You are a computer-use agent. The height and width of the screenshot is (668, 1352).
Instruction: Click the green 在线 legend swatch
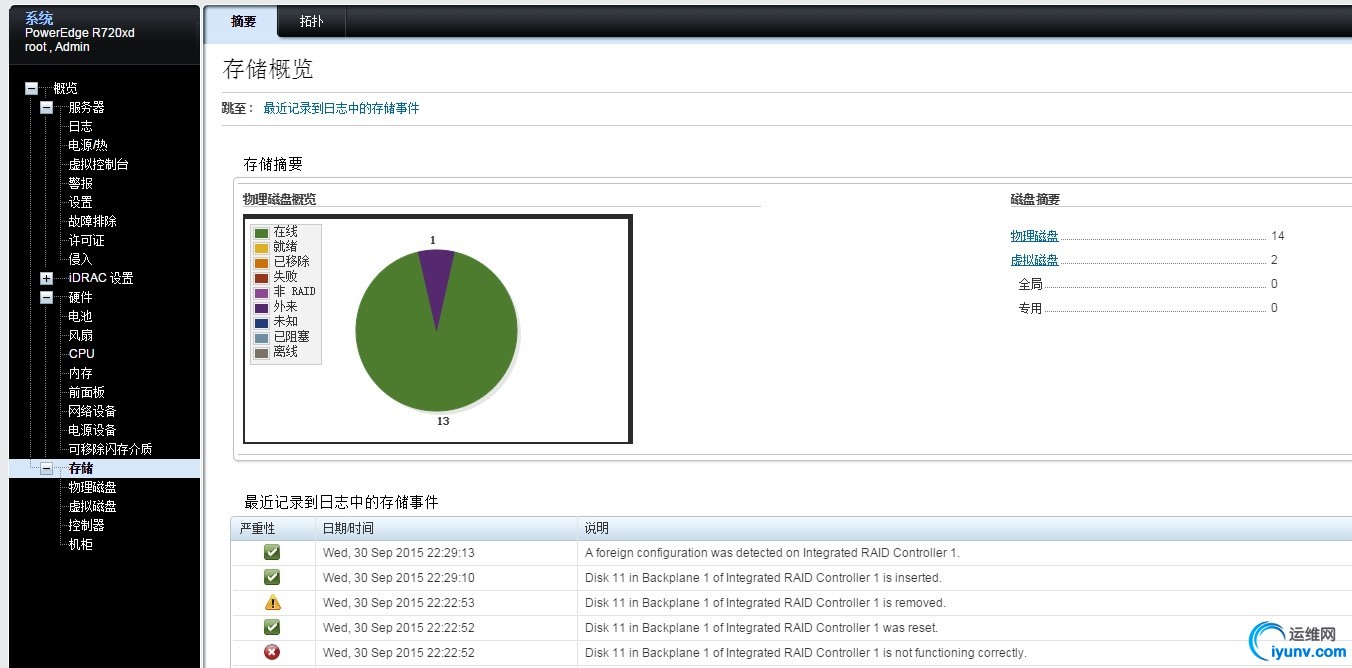[261, 232]
